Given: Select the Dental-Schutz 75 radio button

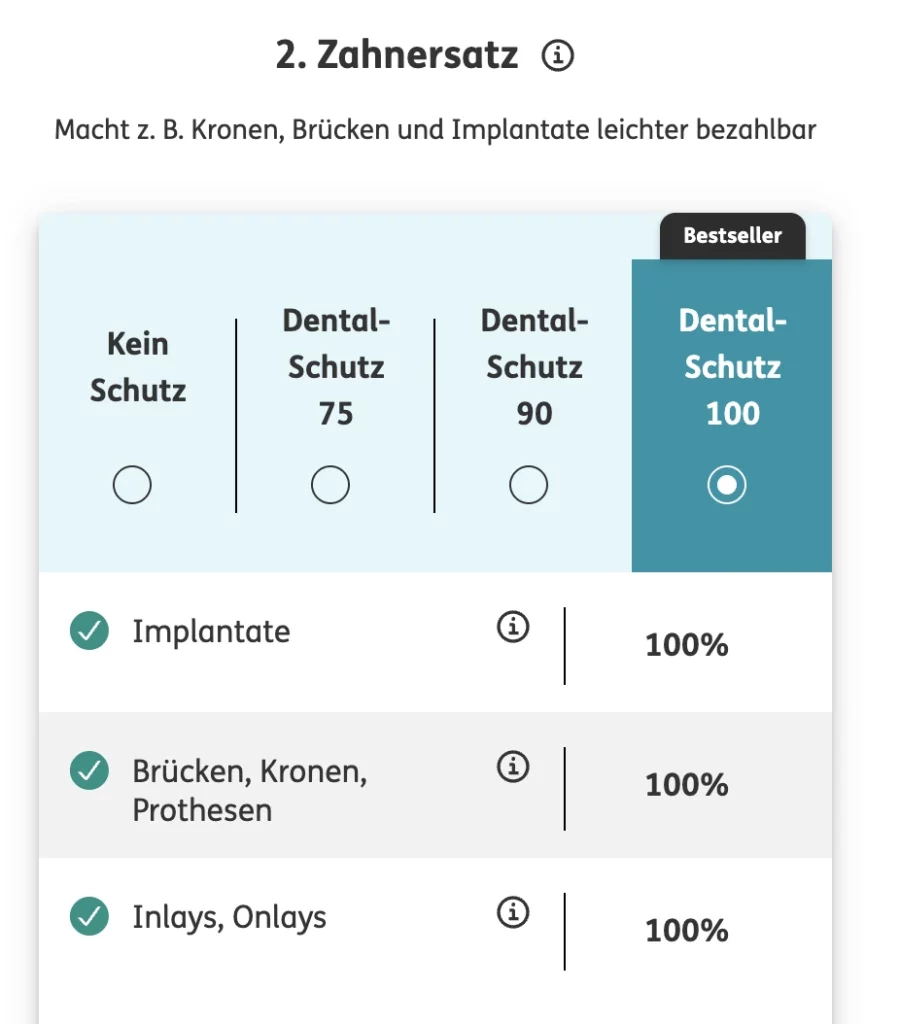Looking at the screenshot, I should pyautogui.click(x=330, y=485).
